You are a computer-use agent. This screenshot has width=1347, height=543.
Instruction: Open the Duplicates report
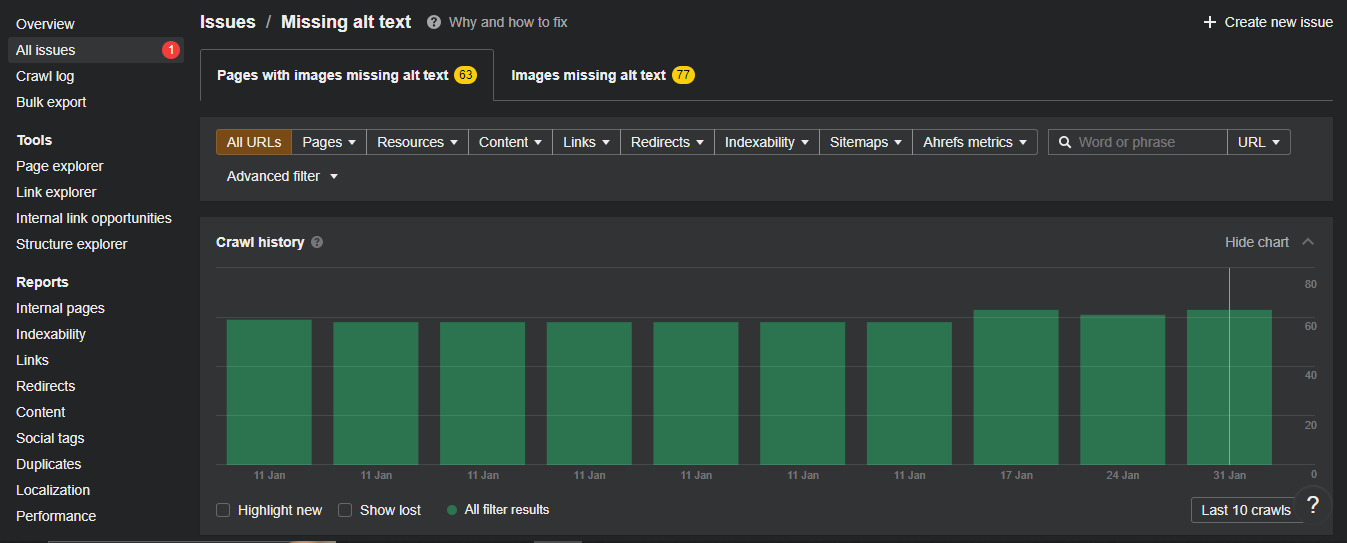[48, 464]
